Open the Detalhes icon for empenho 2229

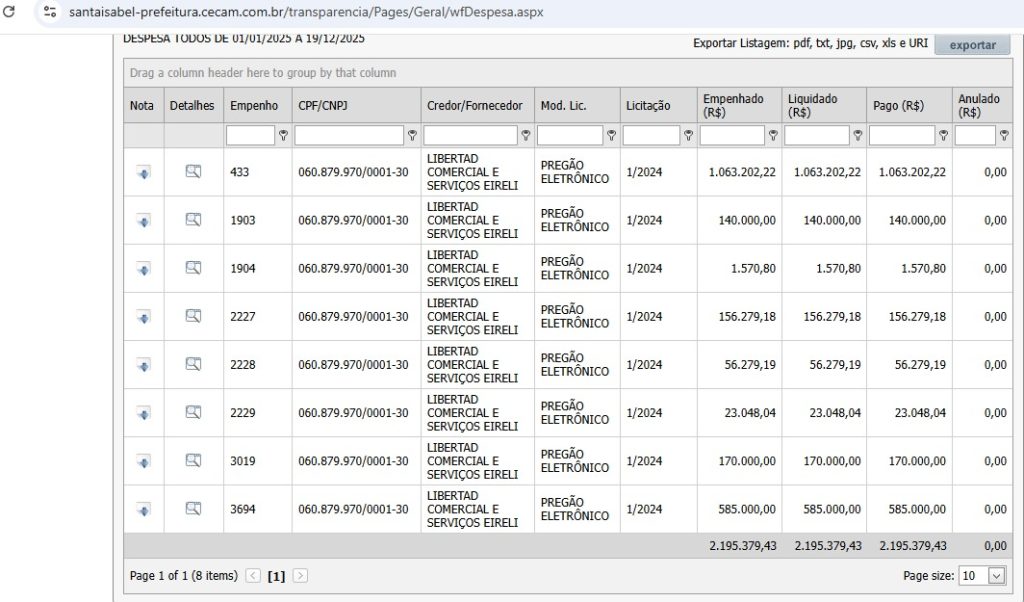pyautogui.click(x=193, y=413)
